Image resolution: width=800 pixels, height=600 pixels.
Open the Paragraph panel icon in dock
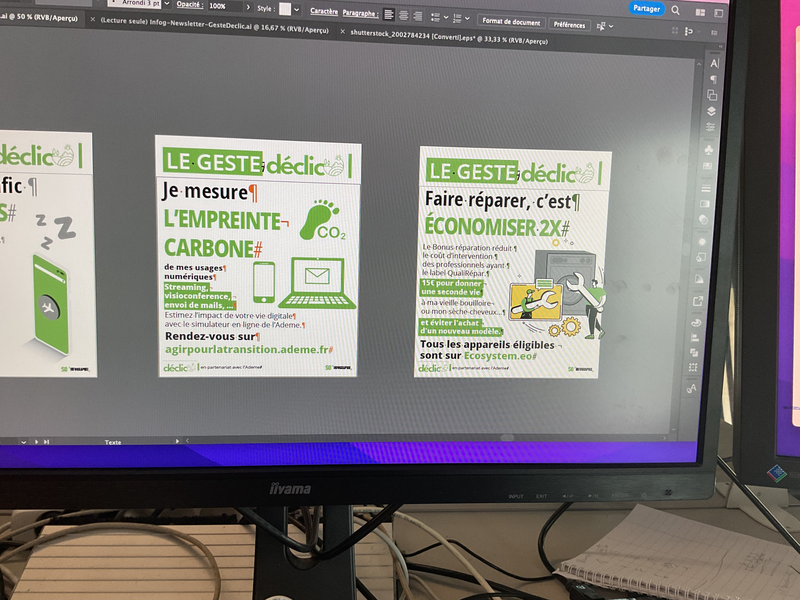(713, 79)
